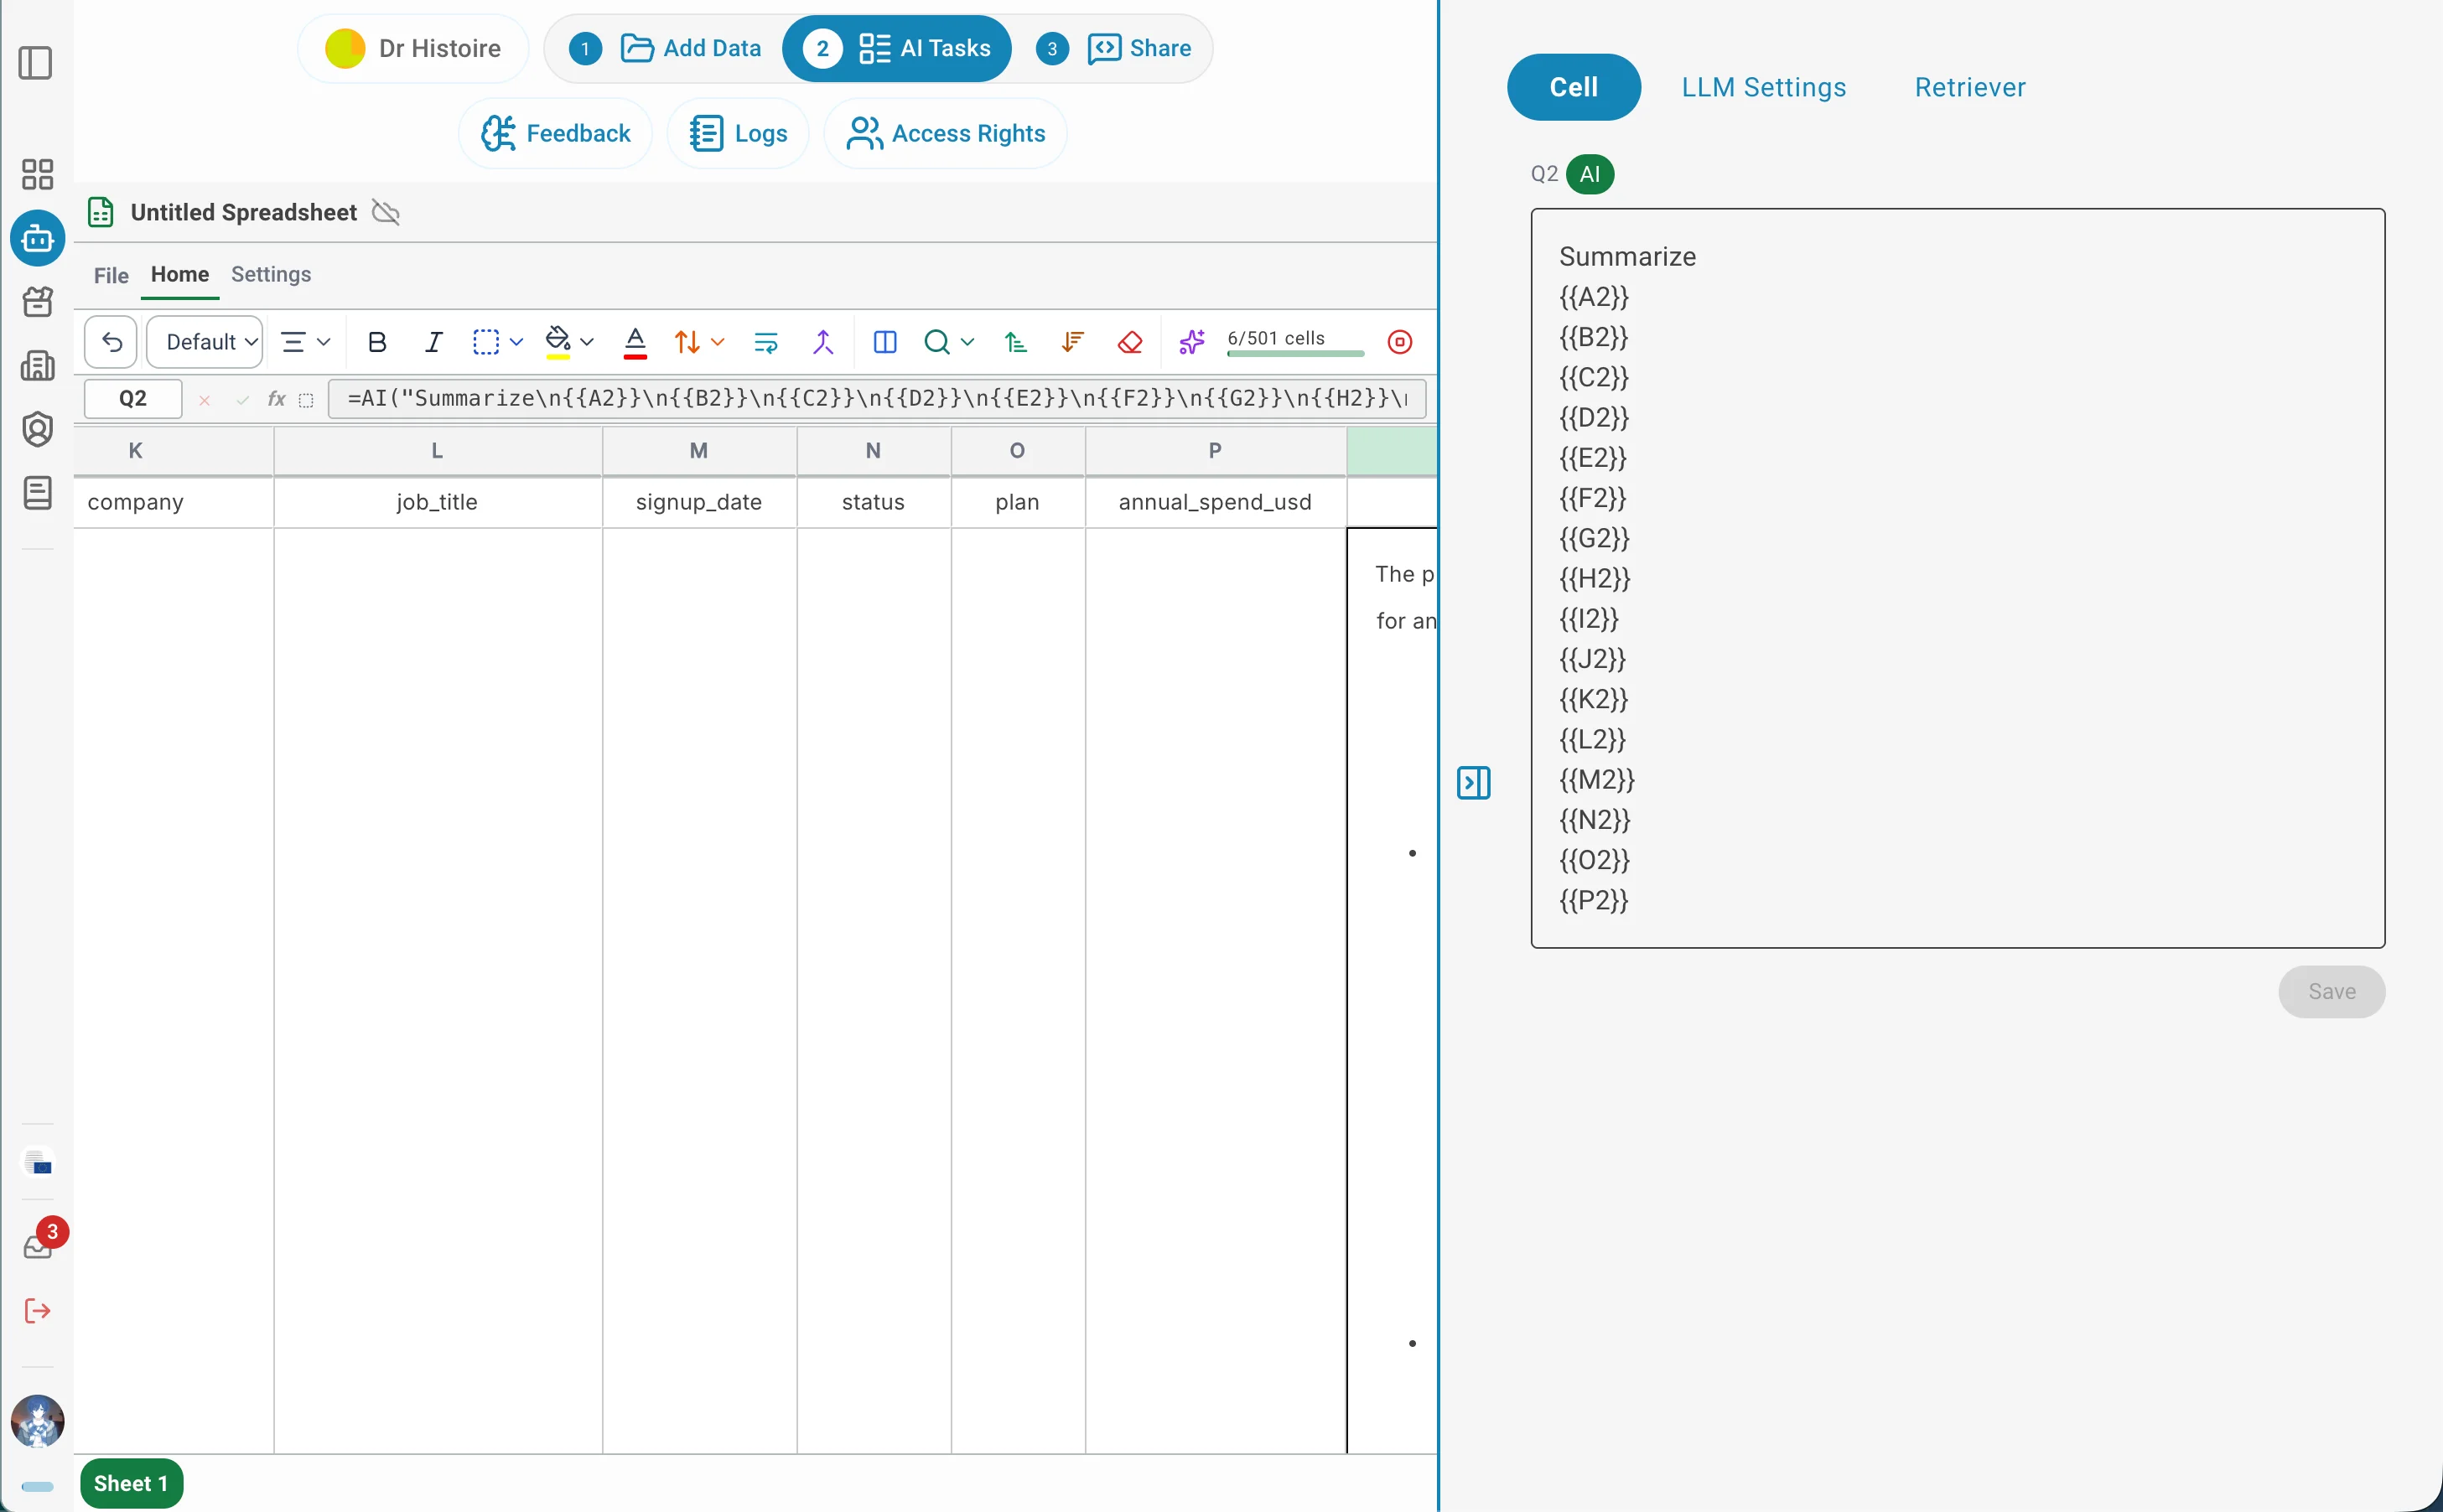Screen dimensions: 2443x1512
Task: Open the Settings menu tab
Action: point(271,274)
